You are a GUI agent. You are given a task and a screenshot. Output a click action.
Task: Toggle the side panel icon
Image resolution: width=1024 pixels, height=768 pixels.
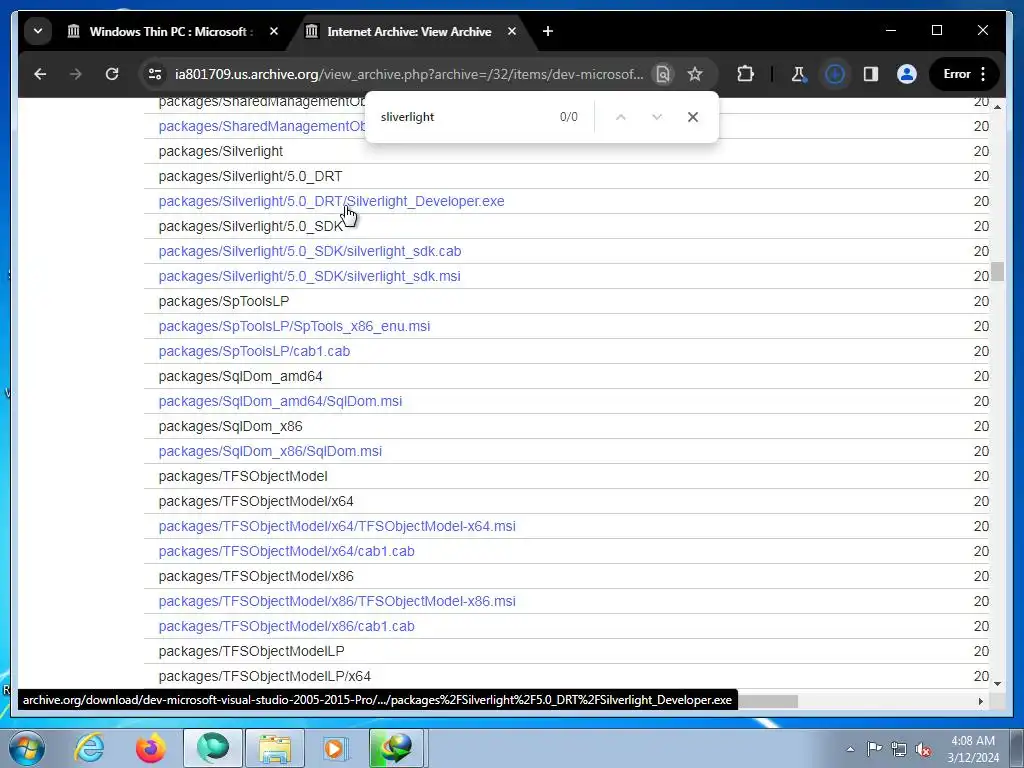pyautogui.click(x=871, y=74)
